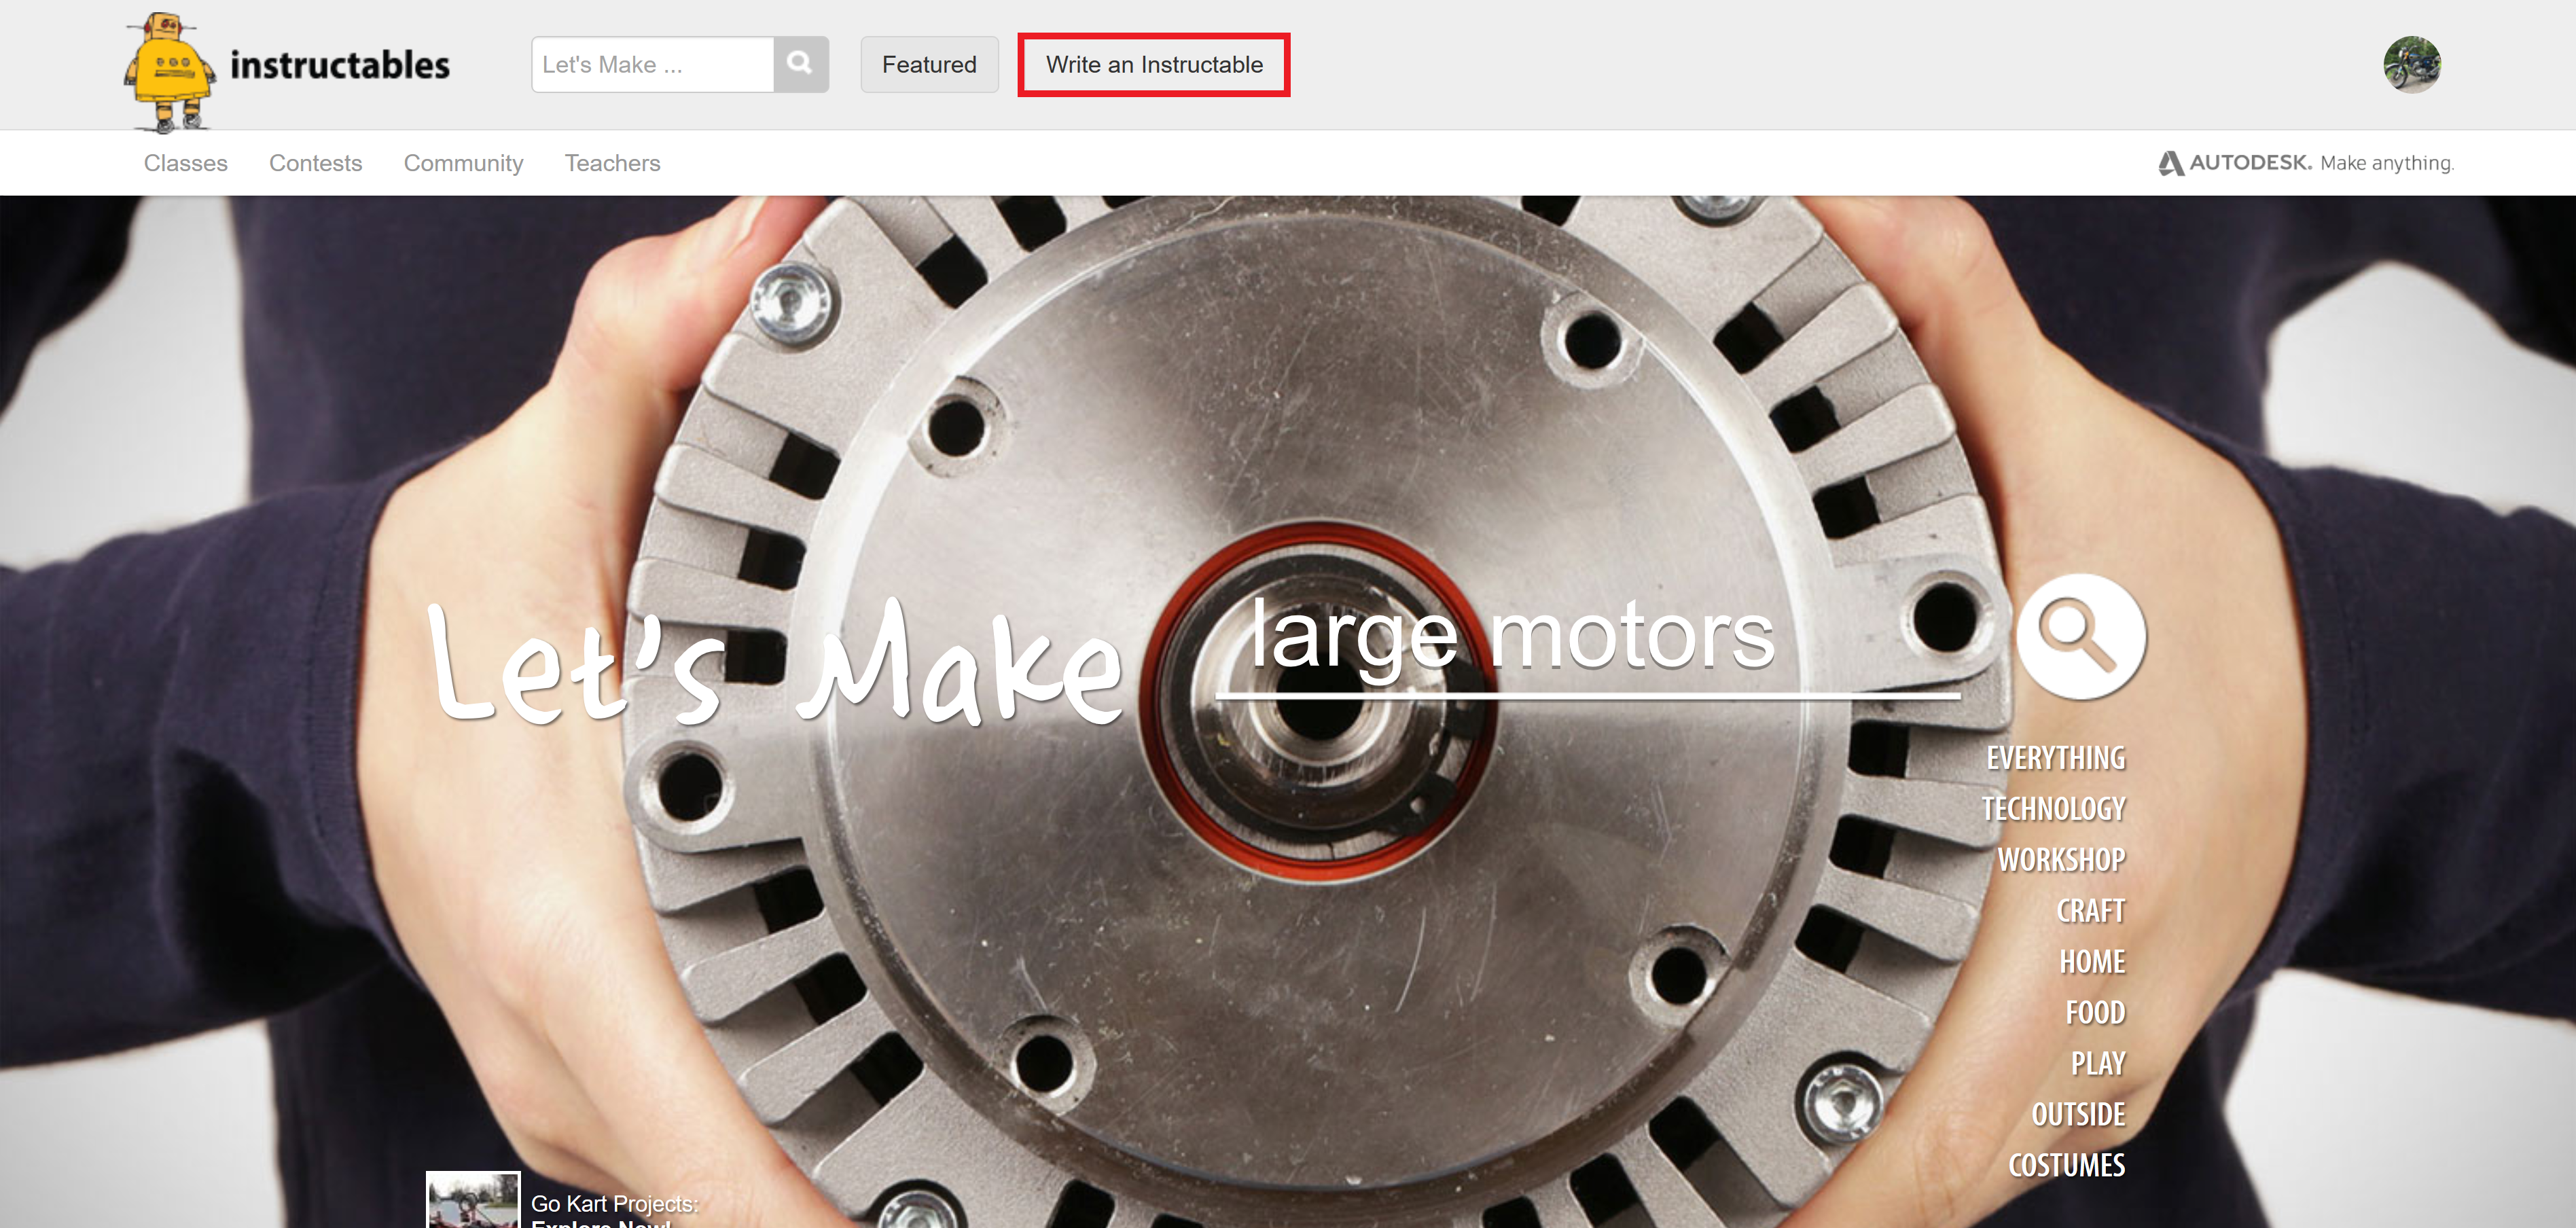Open the Teachers menu item
The width and height of the screenshot is (2576, 1228).
pyautogui.click(x=612, y=163)
